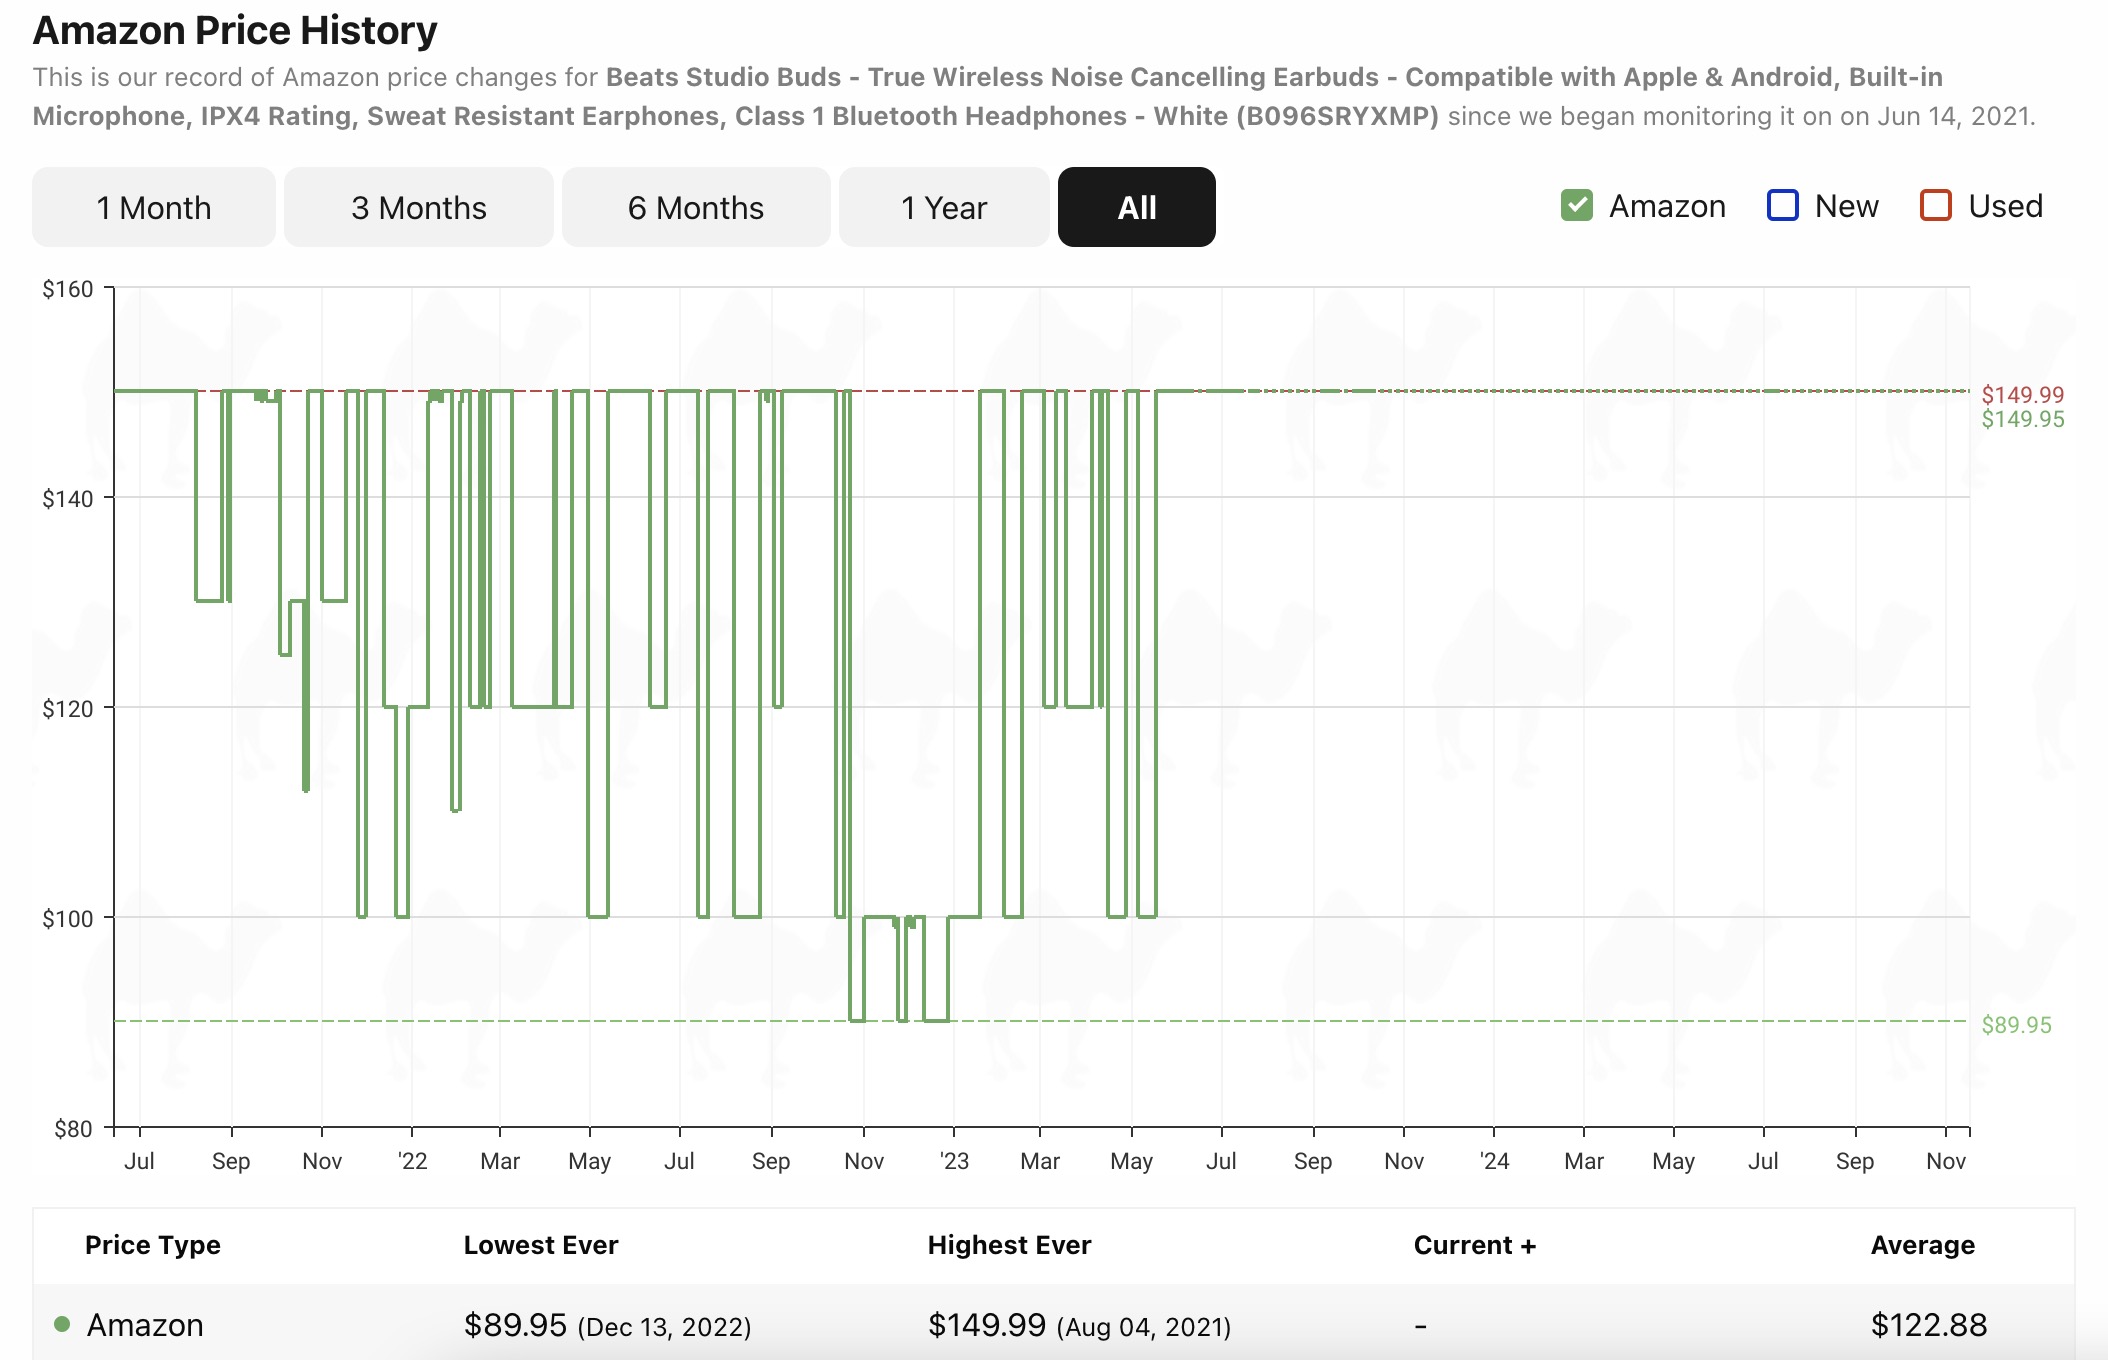Click the $140 y-axis label
This screenshot has width=2108, height=1360.
(67, 498)
